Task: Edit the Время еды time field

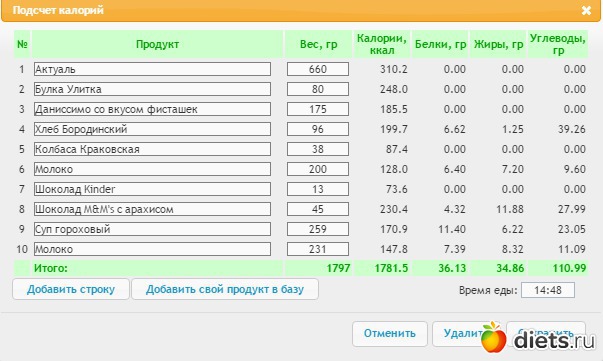Action: point(548,290)
